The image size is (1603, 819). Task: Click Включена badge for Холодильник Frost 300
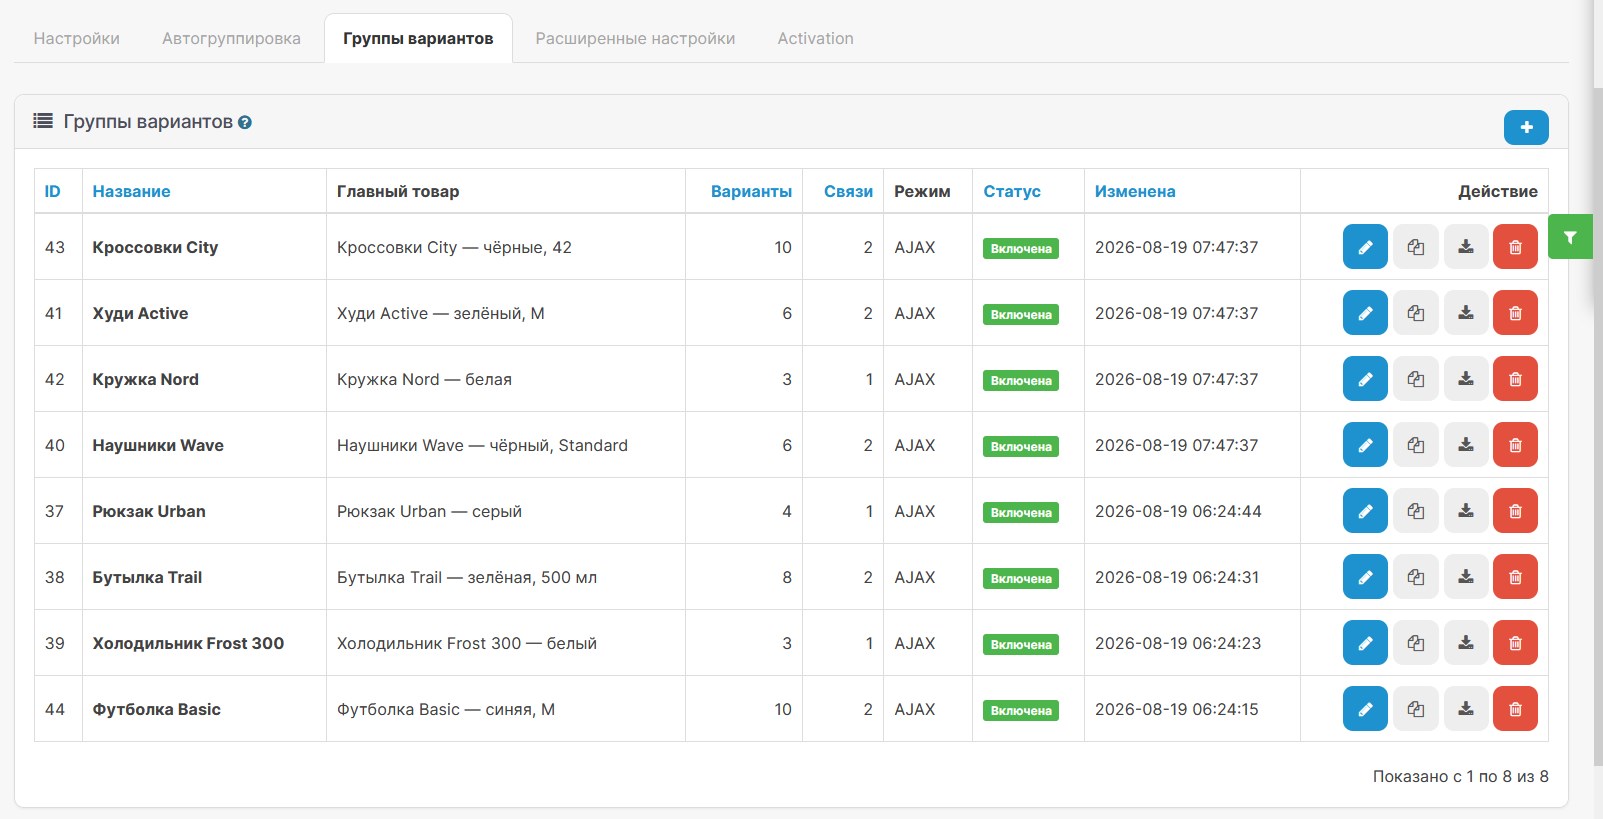[1021, 644]
